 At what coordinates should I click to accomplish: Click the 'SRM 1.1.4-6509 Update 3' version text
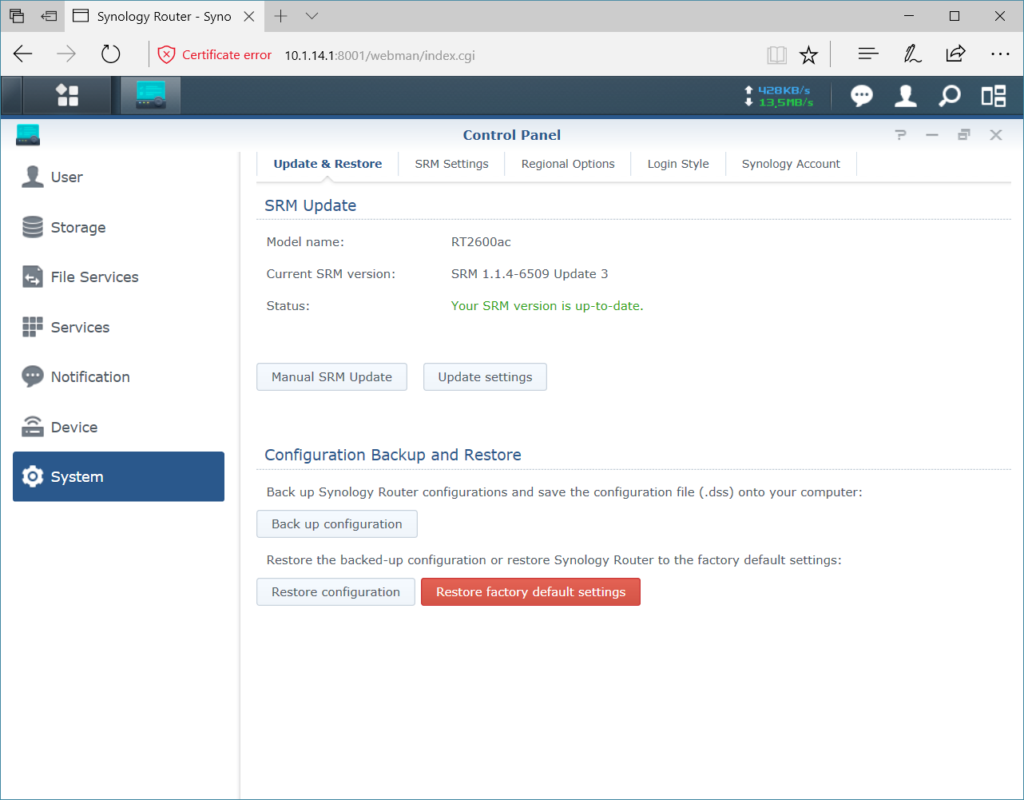point(530,274)
